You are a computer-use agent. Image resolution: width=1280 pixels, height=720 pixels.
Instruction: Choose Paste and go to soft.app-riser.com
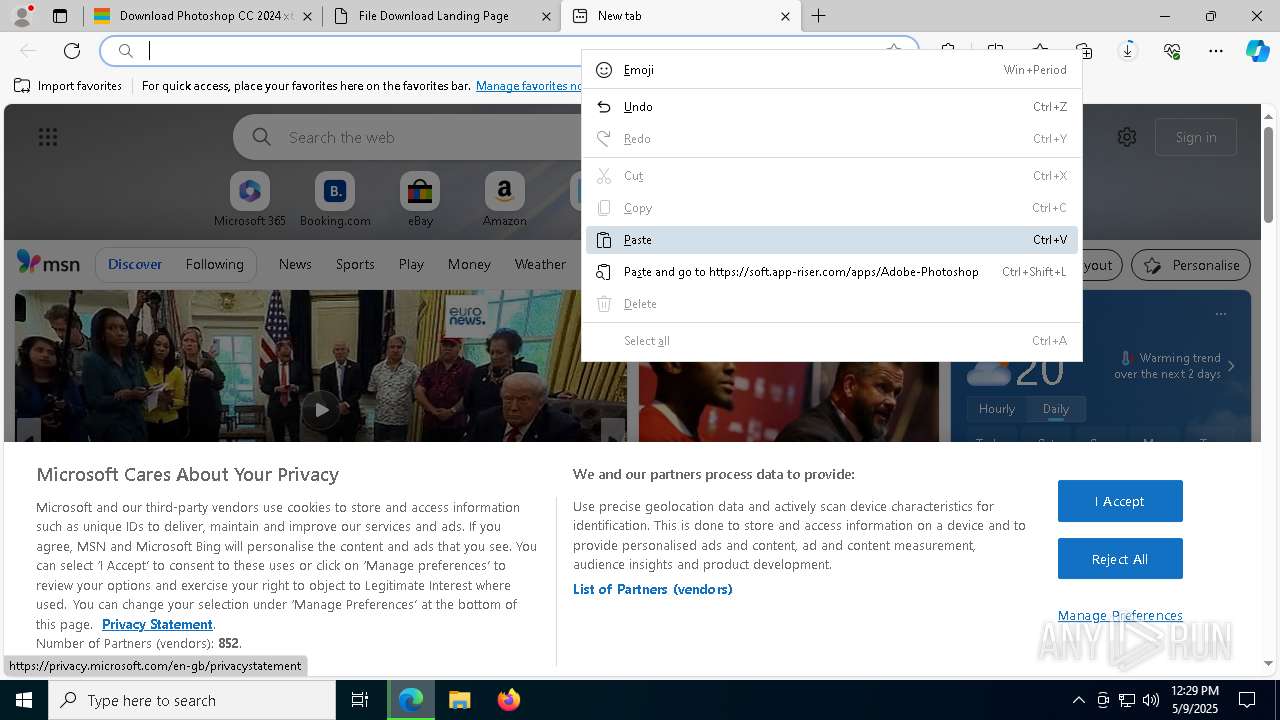831,272
